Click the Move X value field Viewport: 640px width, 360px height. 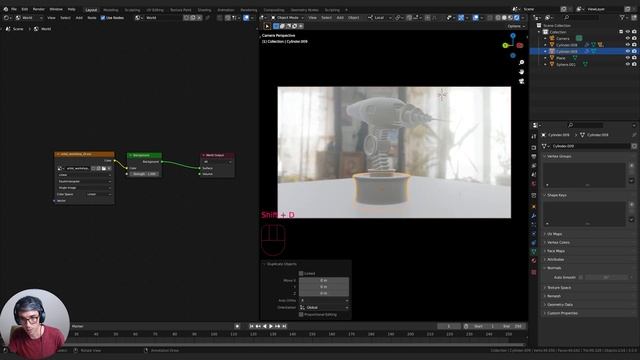[x=324, y=280]
